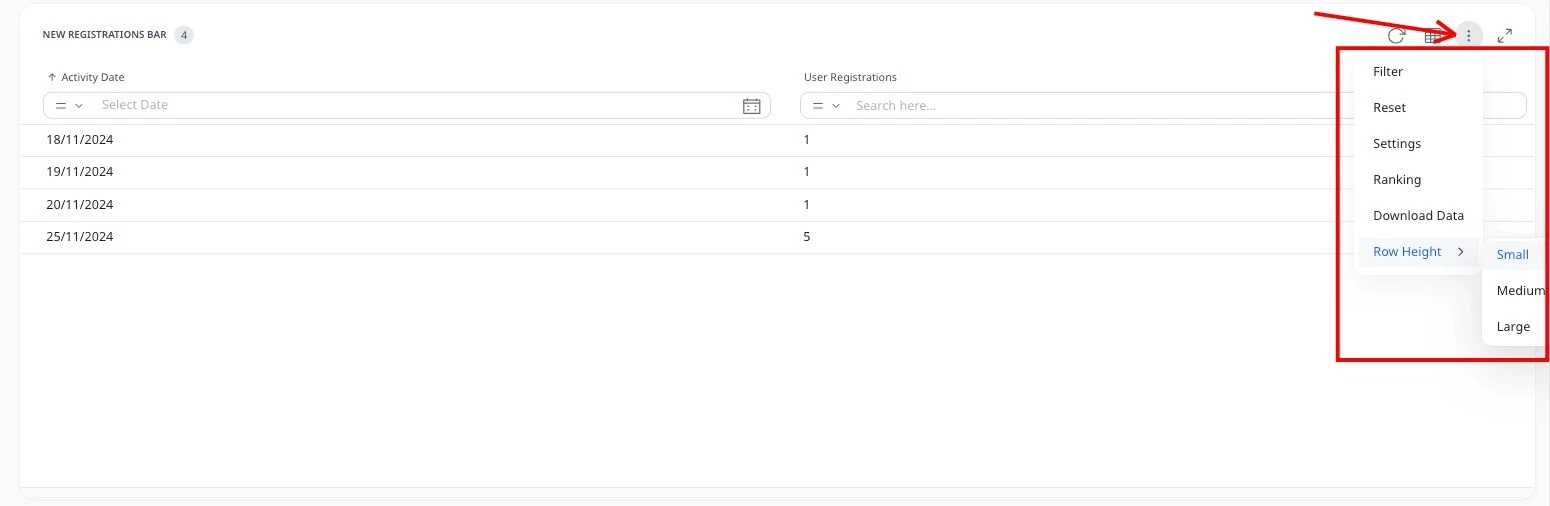Screen dimensions: 1550x506
Task: Set row height to Small
Action: pyautogui.click(x=1513, y=255)
